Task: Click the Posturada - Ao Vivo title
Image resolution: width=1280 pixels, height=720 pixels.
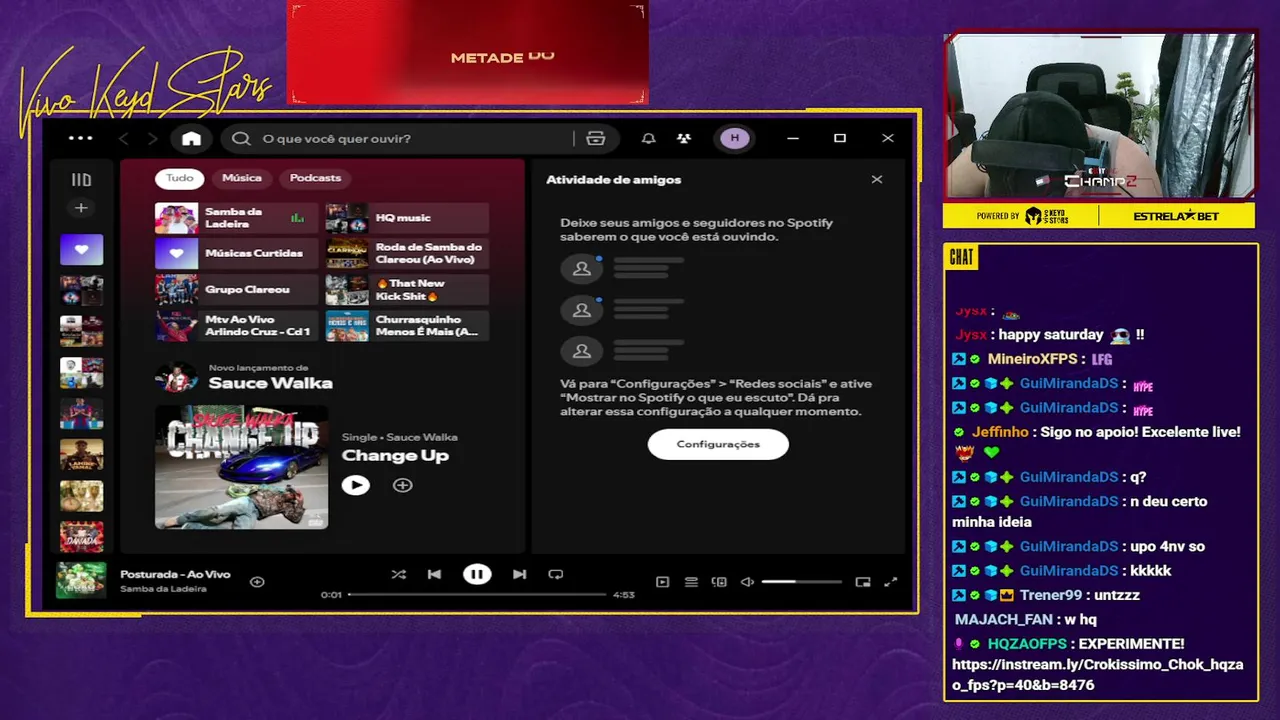Action: coord(175,574)
